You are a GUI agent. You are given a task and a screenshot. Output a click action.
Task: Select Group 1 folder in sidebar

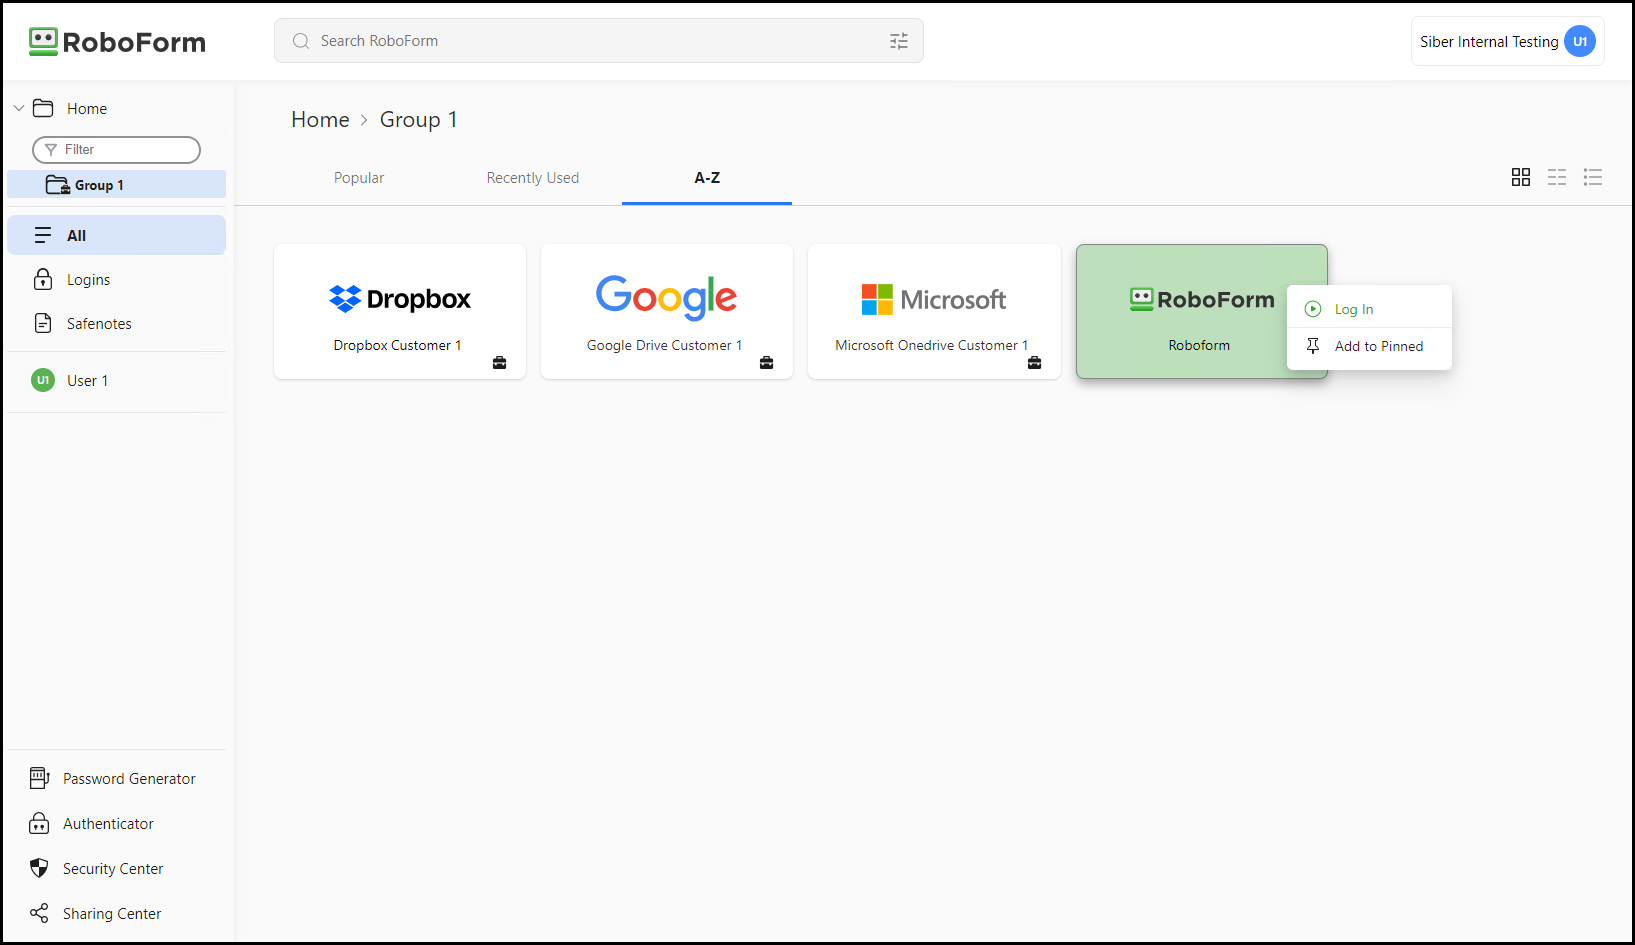99,185
